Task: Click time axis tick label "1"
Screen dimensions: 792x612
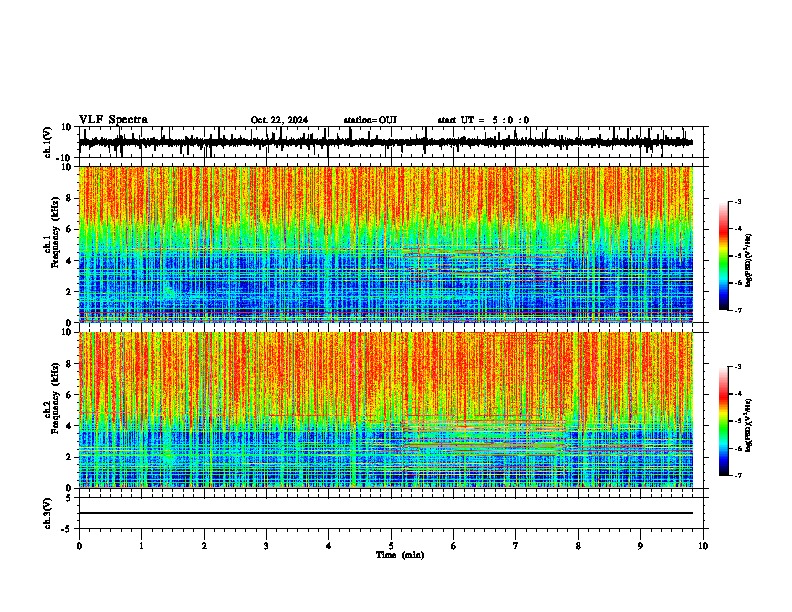Action: pyautogui.click(x=141, y=546)
